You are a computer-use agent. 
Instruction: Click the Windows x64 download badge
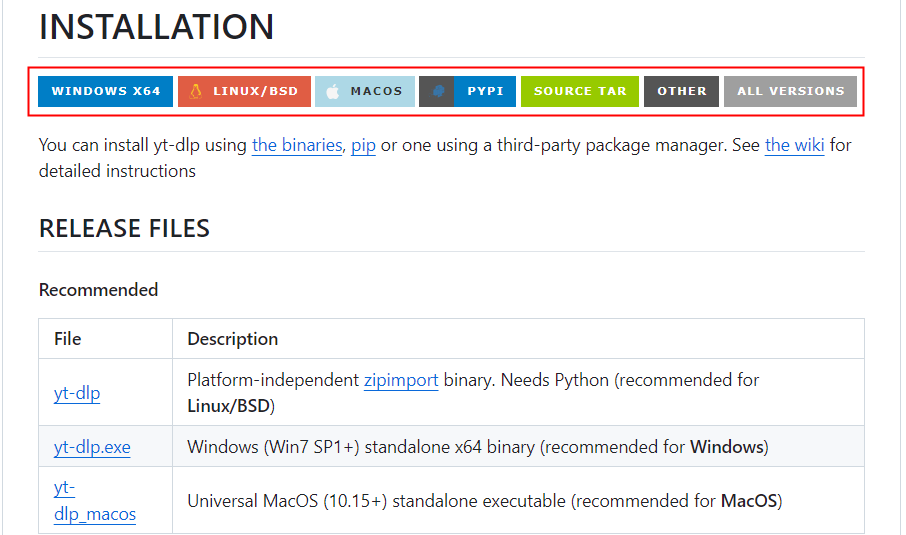coord(106,91)
